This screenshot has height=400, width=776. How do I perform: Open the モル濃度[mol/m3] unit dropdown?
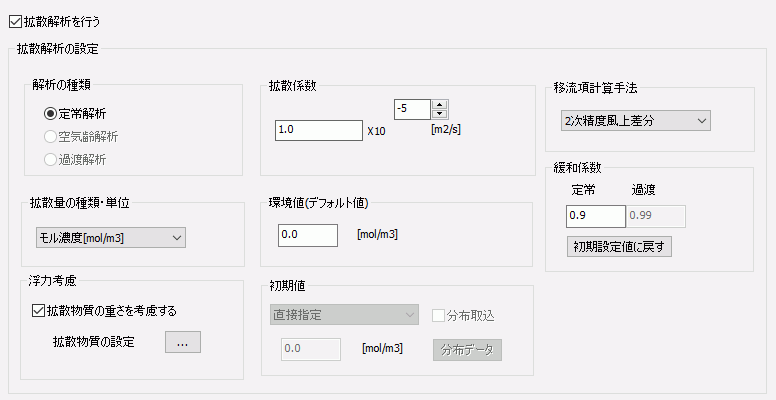[104, 237]
